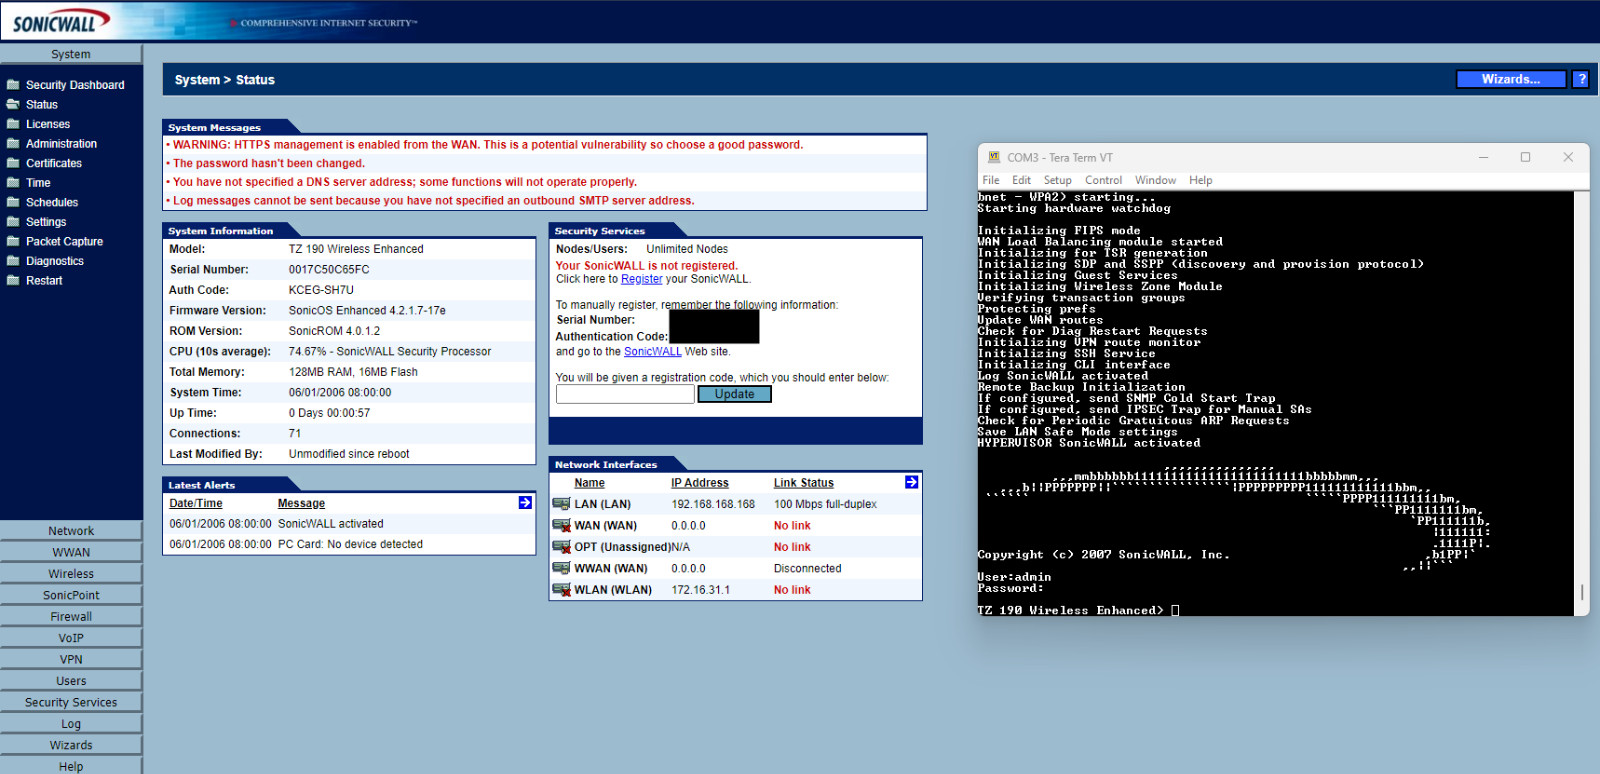The image size is (1600, 774).
Task: Sort interfaces by Name column
Action: tap(589, 483)
